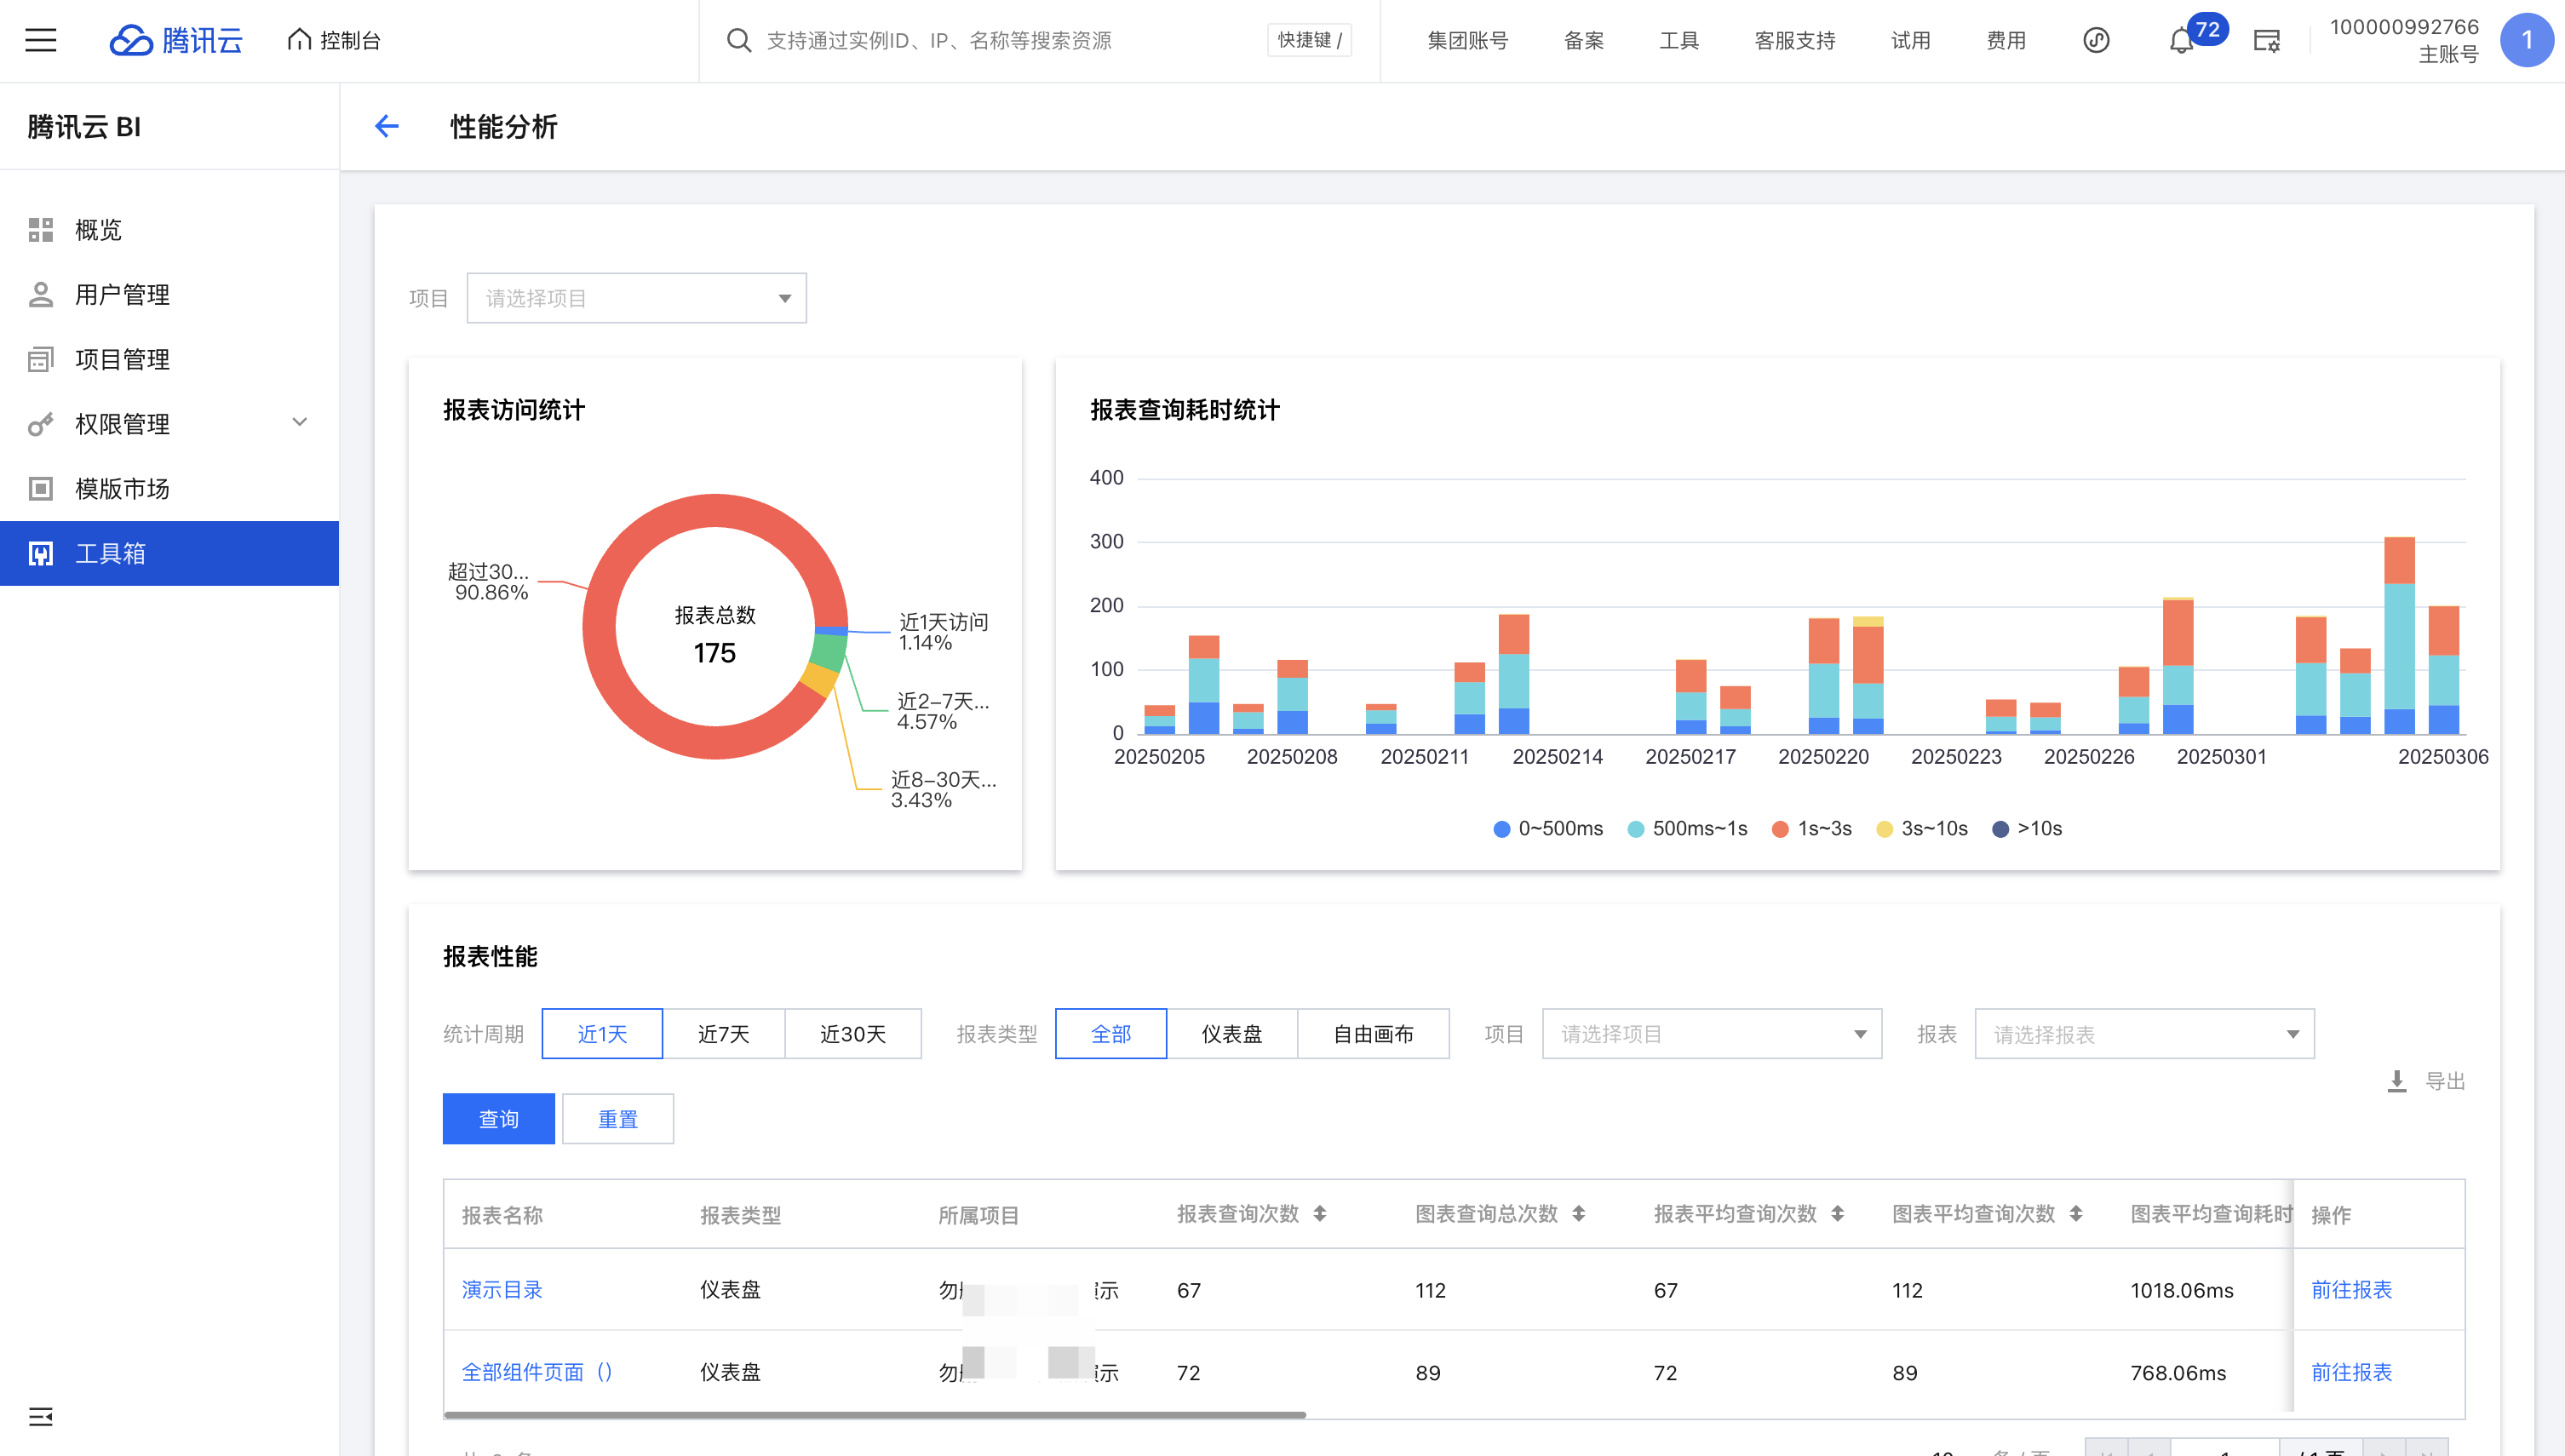Open the 演示目录 report link
Viewport: 2565px width, 1456px height.
(502, 1290)
